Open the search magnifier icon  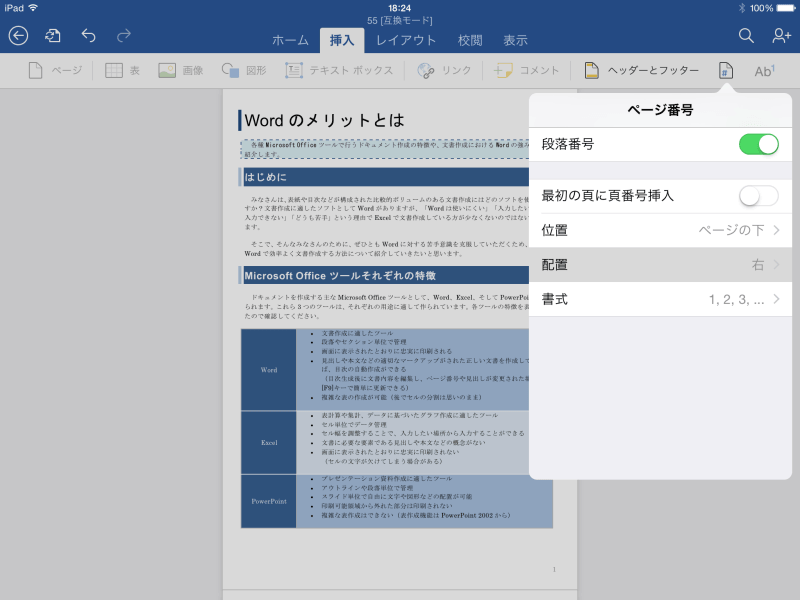coord(746,36)
